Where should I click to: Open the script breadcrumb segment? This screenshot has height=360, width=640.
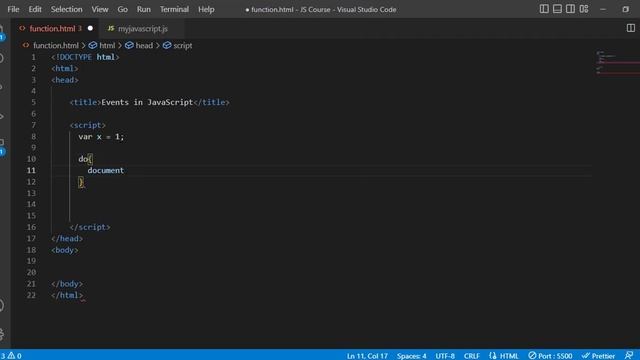coord(182,45)
